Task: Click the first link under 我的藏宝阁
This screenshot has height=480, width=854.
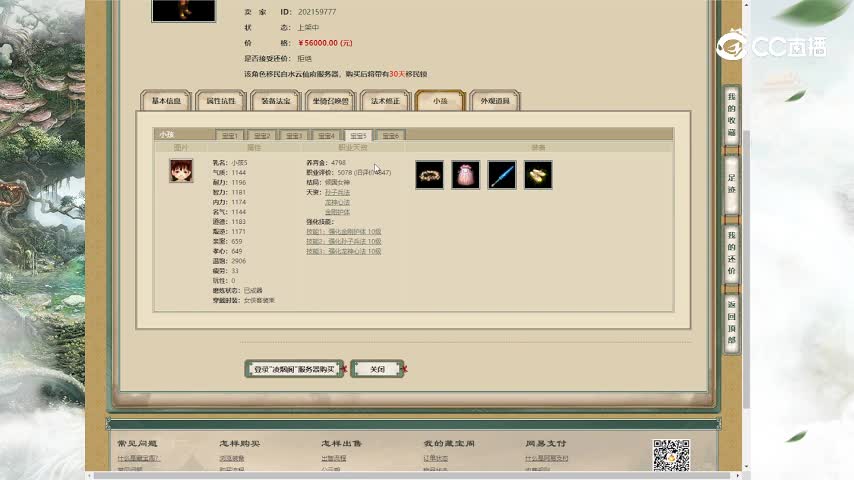Action: point(436,459)
